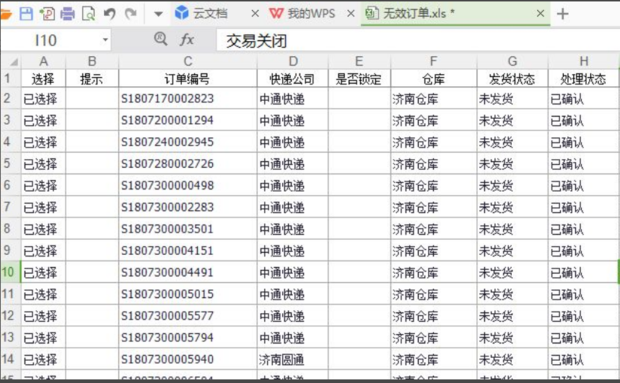Select column D header
Screen dimensions: 620x383
[x=293, y=61]
